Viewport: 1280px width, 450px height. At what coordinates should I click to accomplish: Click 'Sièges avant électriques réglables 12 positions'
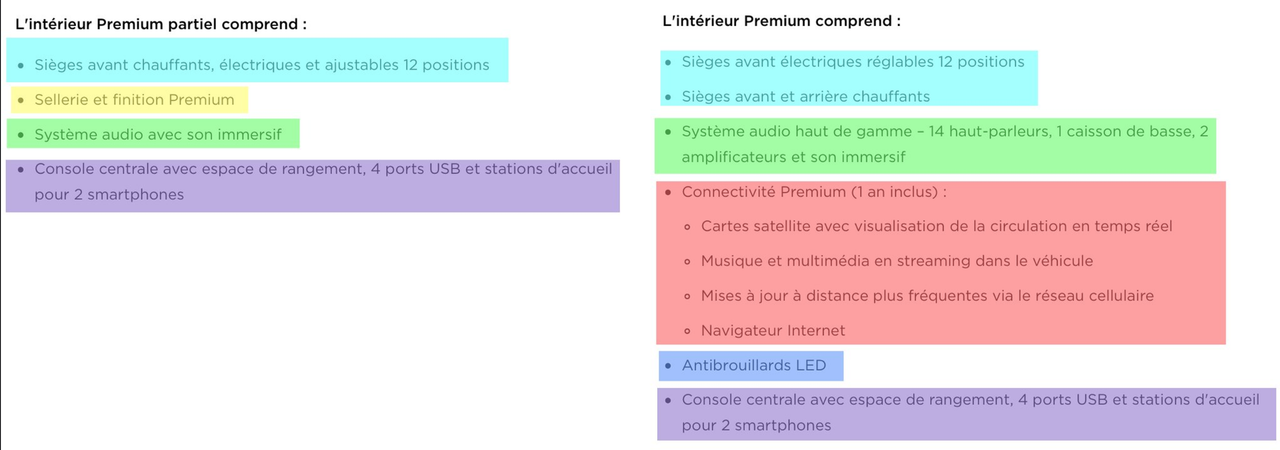(853, 62)
